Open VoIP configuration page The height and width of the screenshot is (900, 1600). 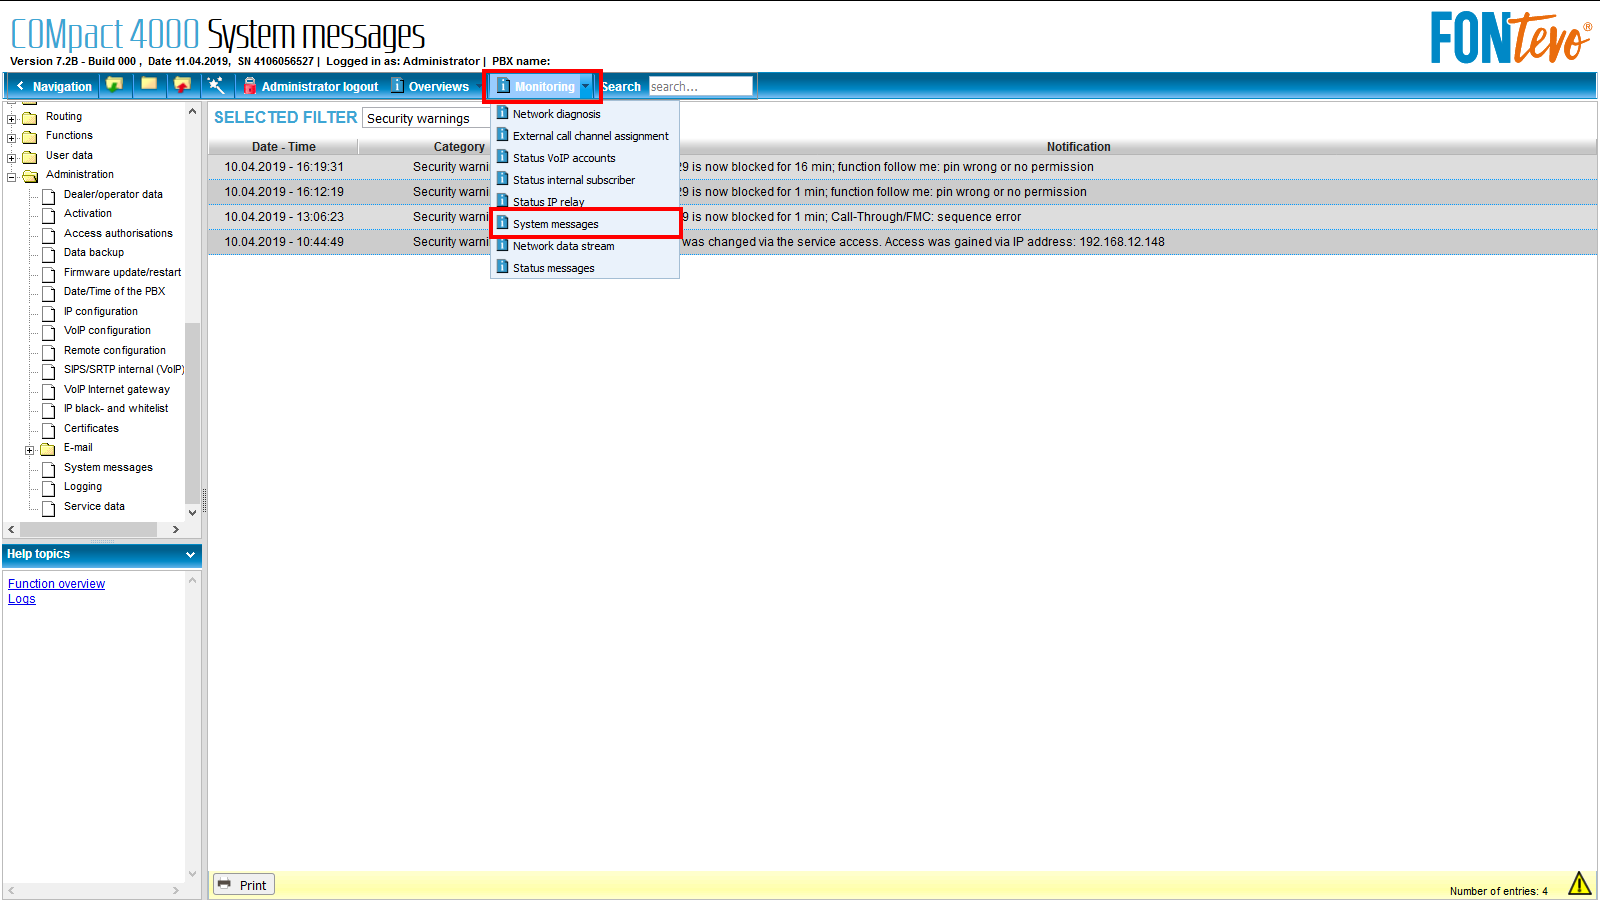107,330
